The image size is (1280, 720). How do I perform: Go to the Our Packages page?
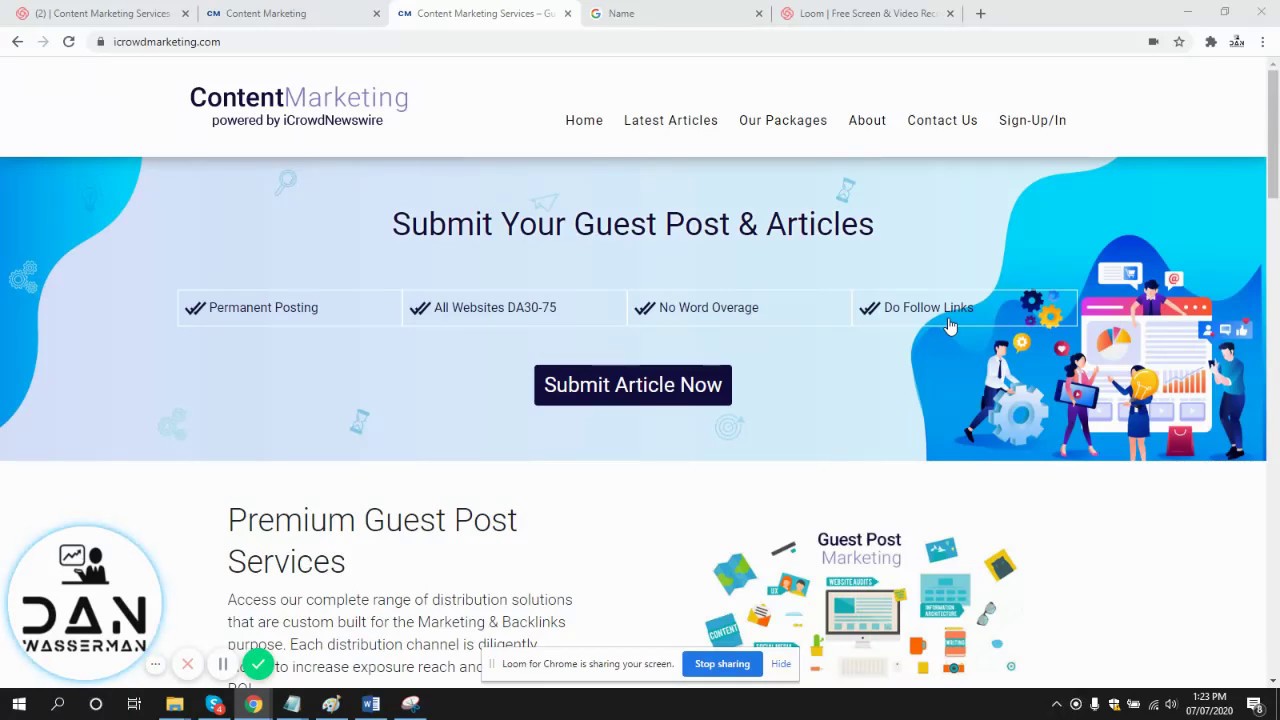[783, 120]
